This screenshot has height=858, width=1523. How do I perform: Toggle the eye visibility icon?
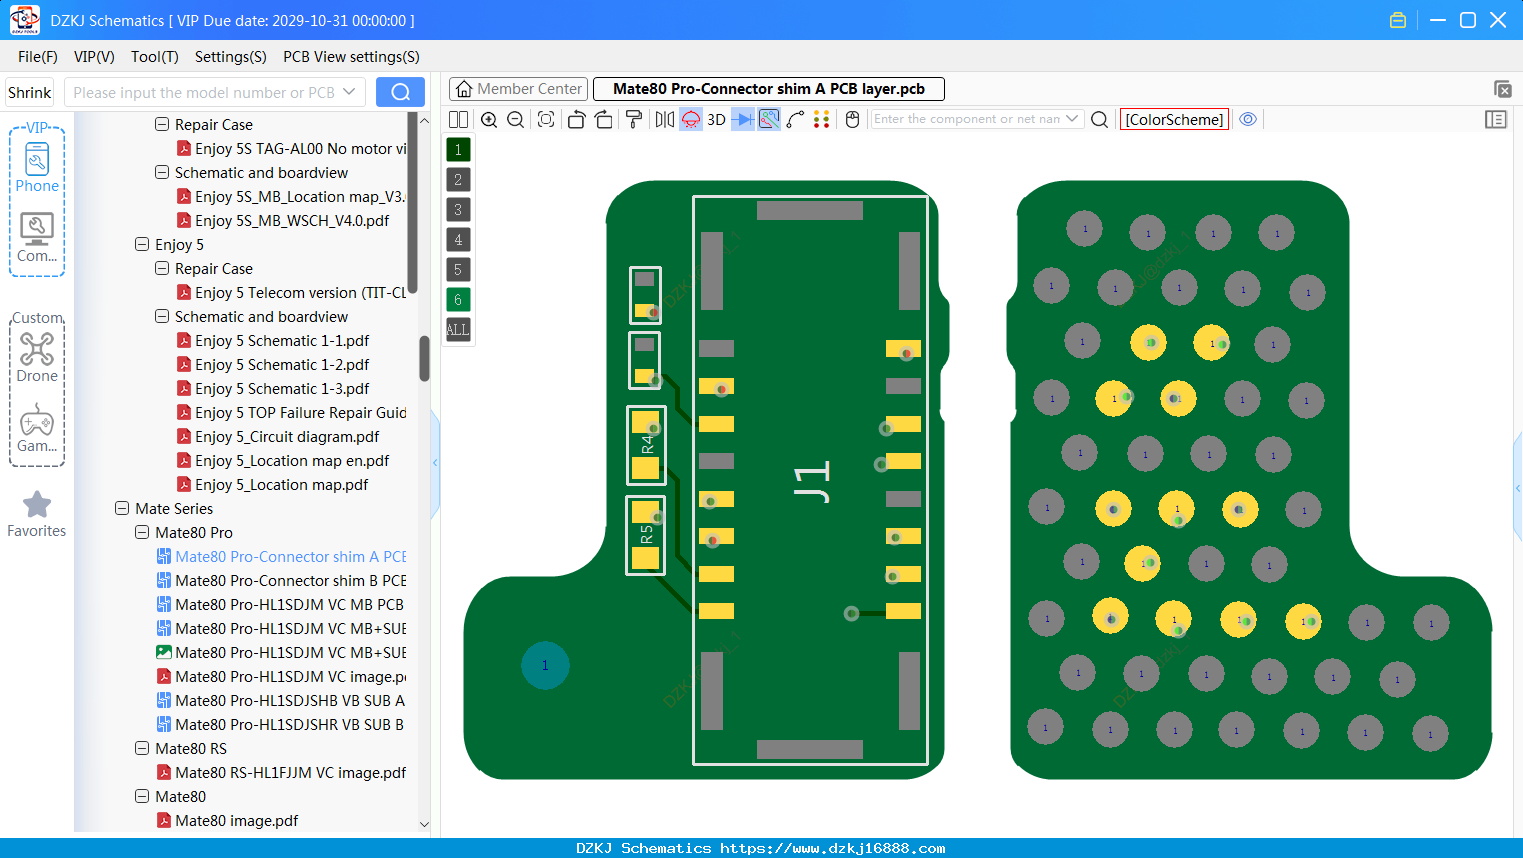[x=1248, y=119]
